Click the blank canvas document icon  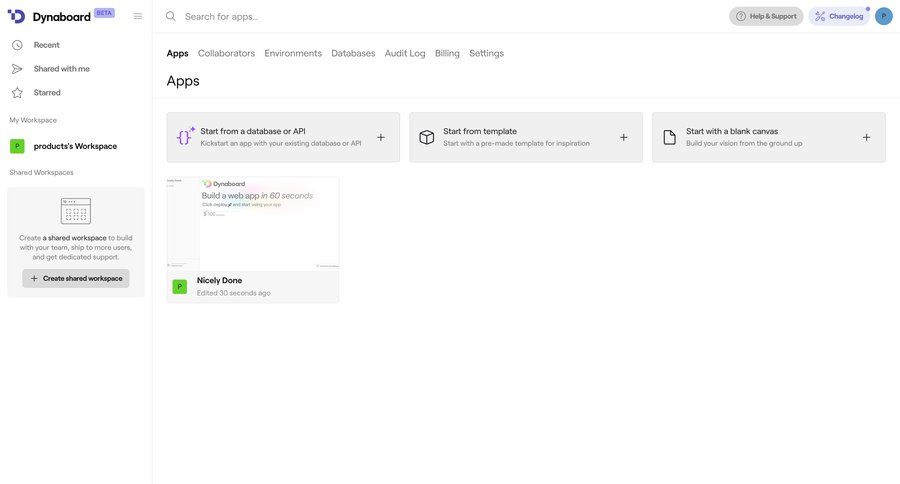pyautogui.click(x=670, y=137)
